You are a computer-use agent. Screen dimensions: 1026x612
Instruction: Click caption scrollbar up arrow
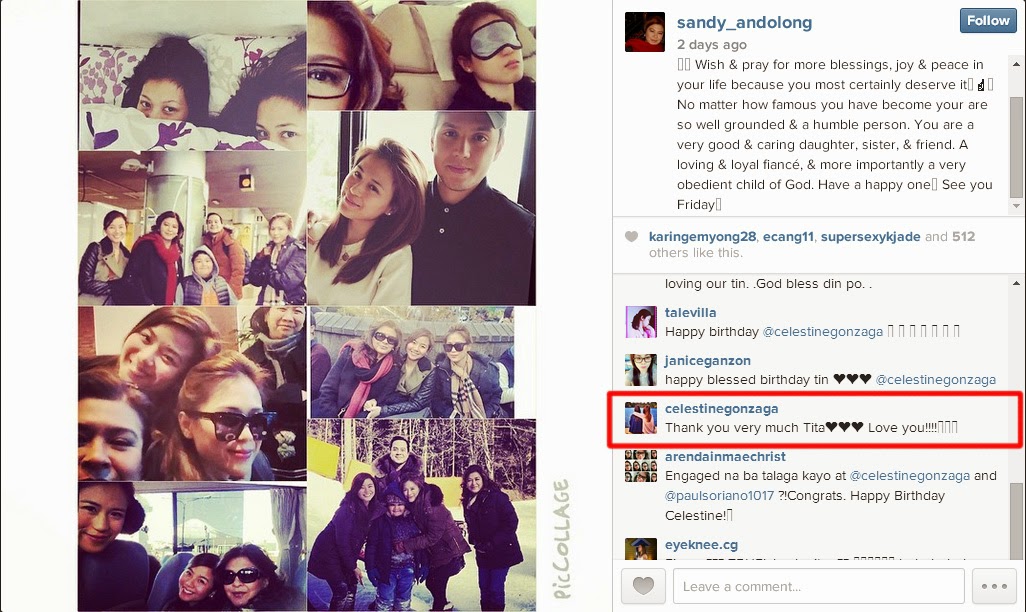tap(1016, 64)
